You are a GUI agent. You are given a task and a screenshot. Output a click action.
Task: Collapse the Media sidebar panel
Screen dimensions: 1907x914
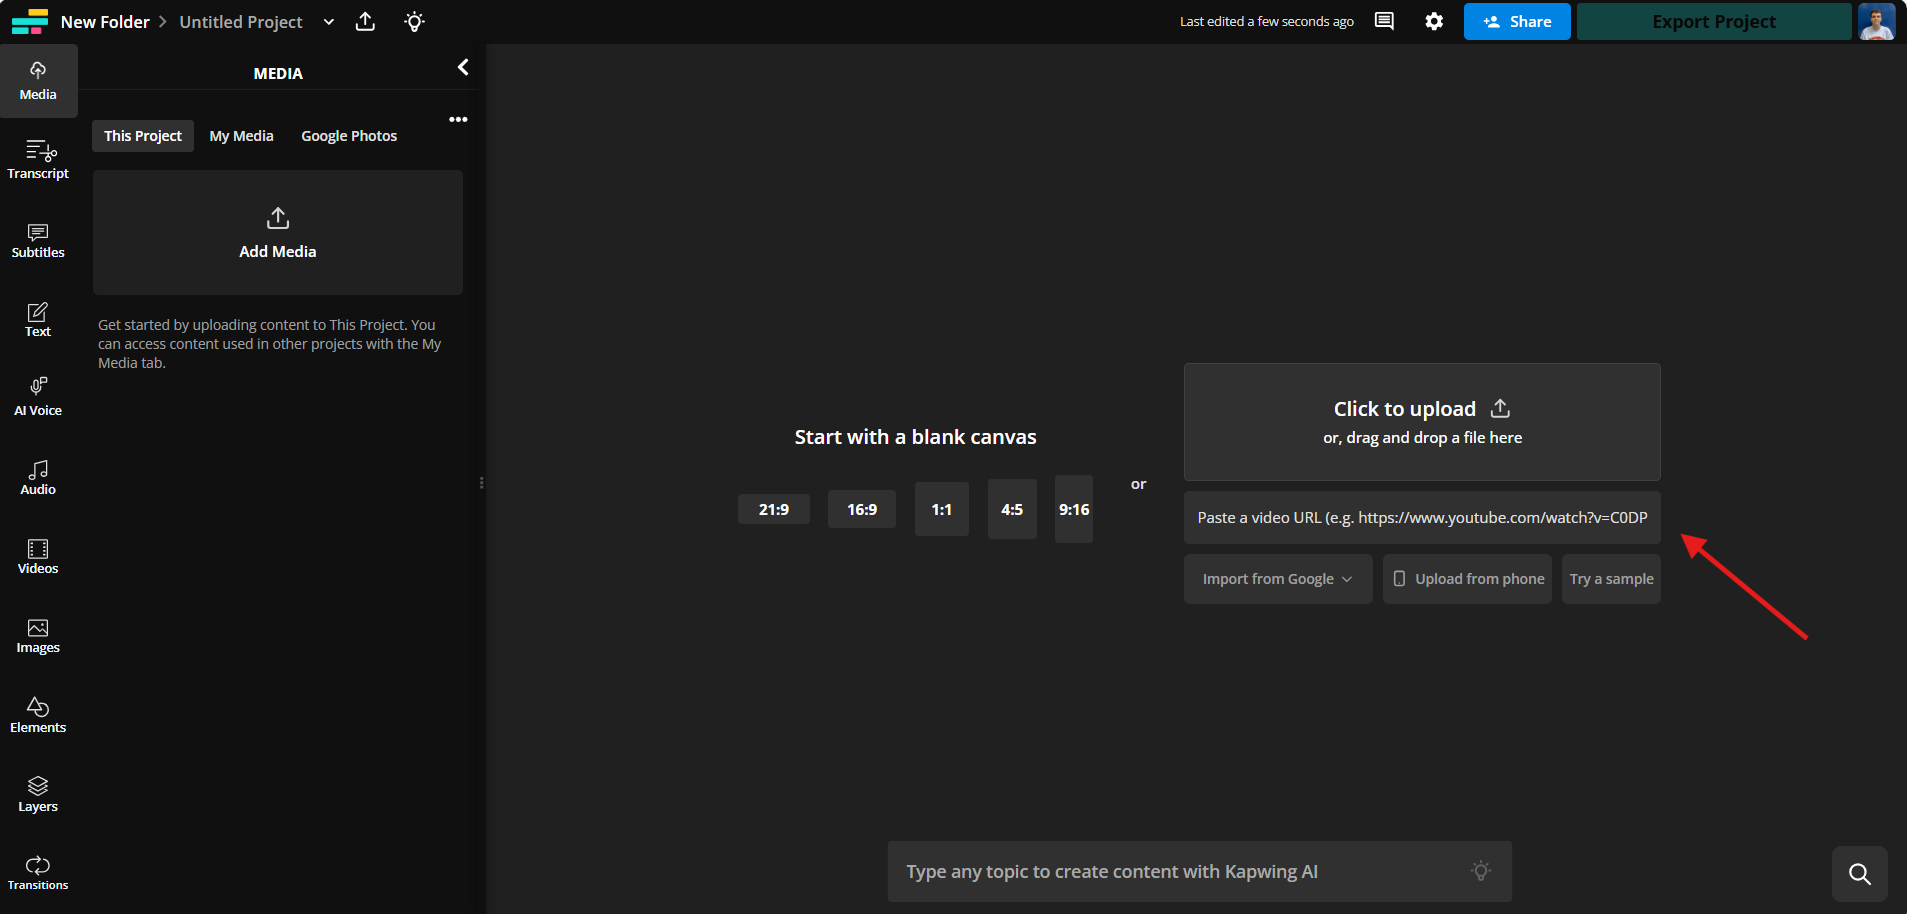coord(463,67)
